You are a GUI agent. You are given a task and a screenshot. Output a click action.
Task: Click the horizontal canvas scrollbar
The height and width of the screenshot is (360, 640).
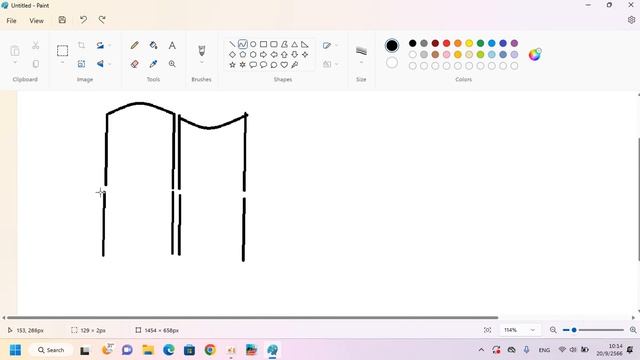tap(252, 318)
